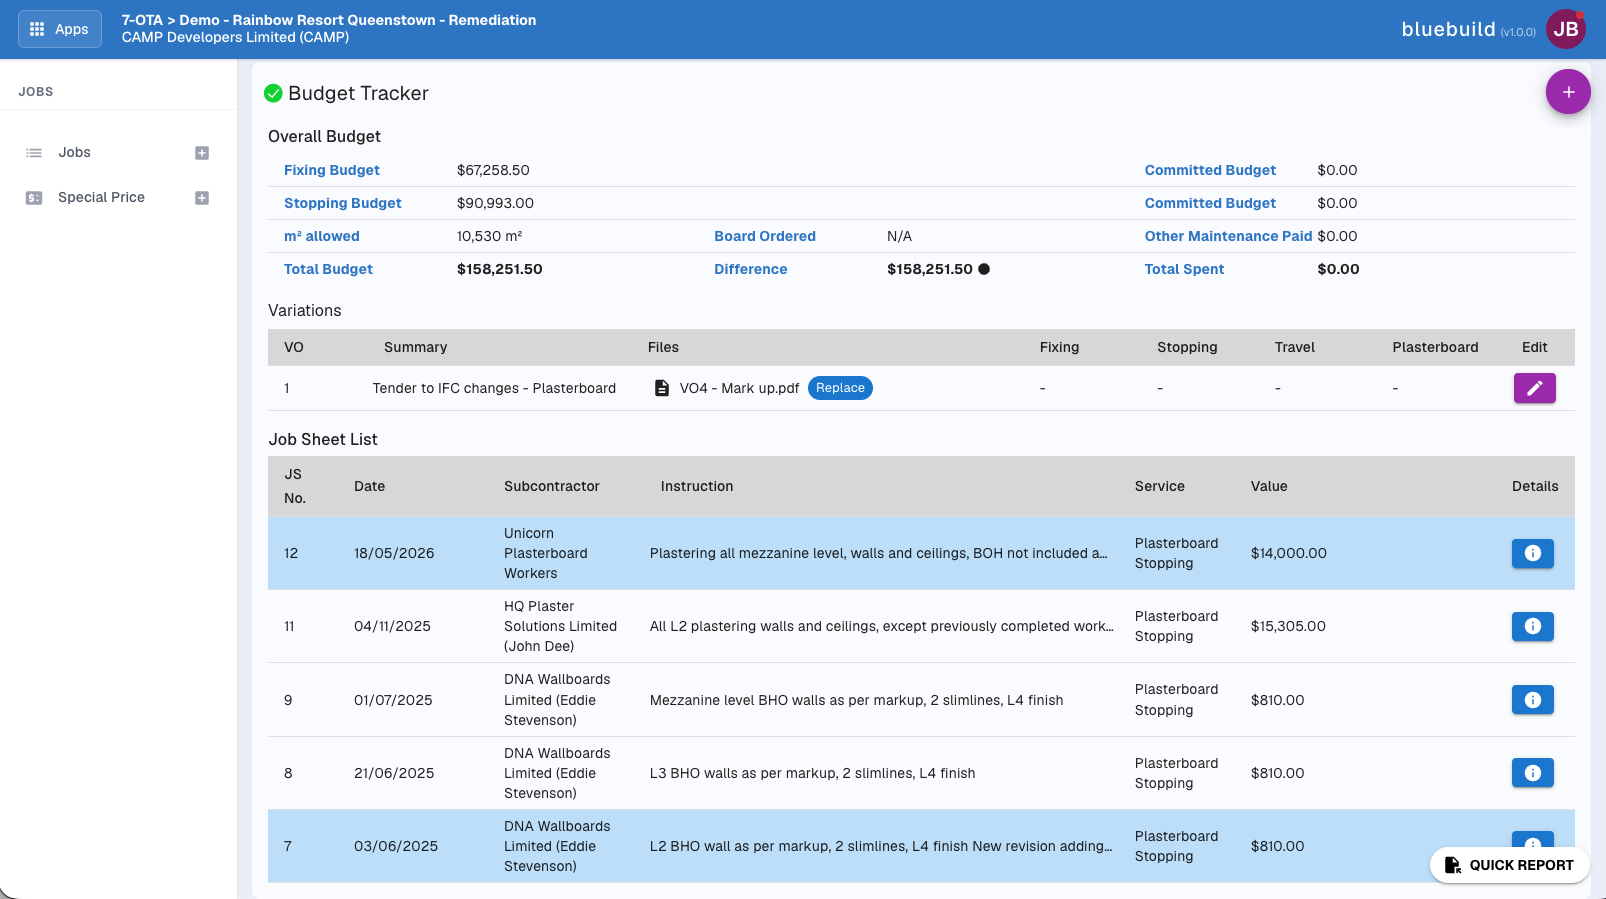The image size is (1606, 899).
Task: Click 'CAMP Developers Limited (CAMP)' header text
Action: tap(235, 37)
